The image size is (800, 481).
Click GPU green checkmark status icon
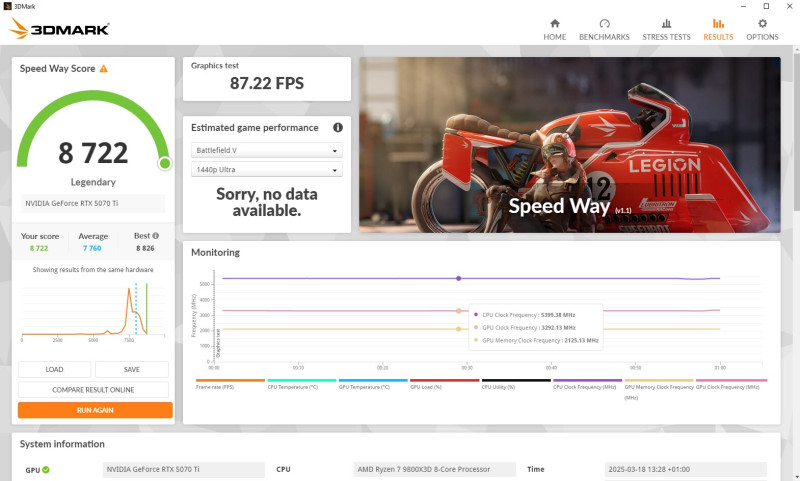[46, 470]
